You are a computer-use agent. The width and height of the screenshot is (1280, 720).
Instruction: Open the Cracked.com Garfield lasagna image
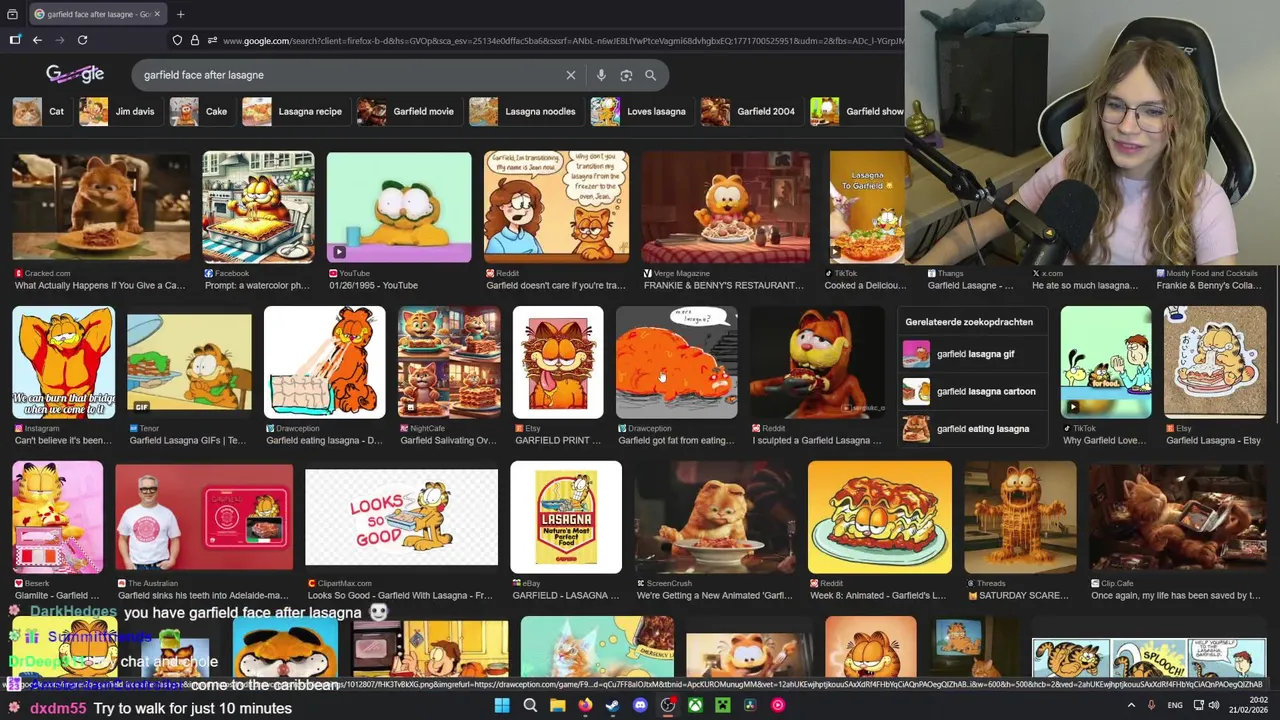(100, 206)
